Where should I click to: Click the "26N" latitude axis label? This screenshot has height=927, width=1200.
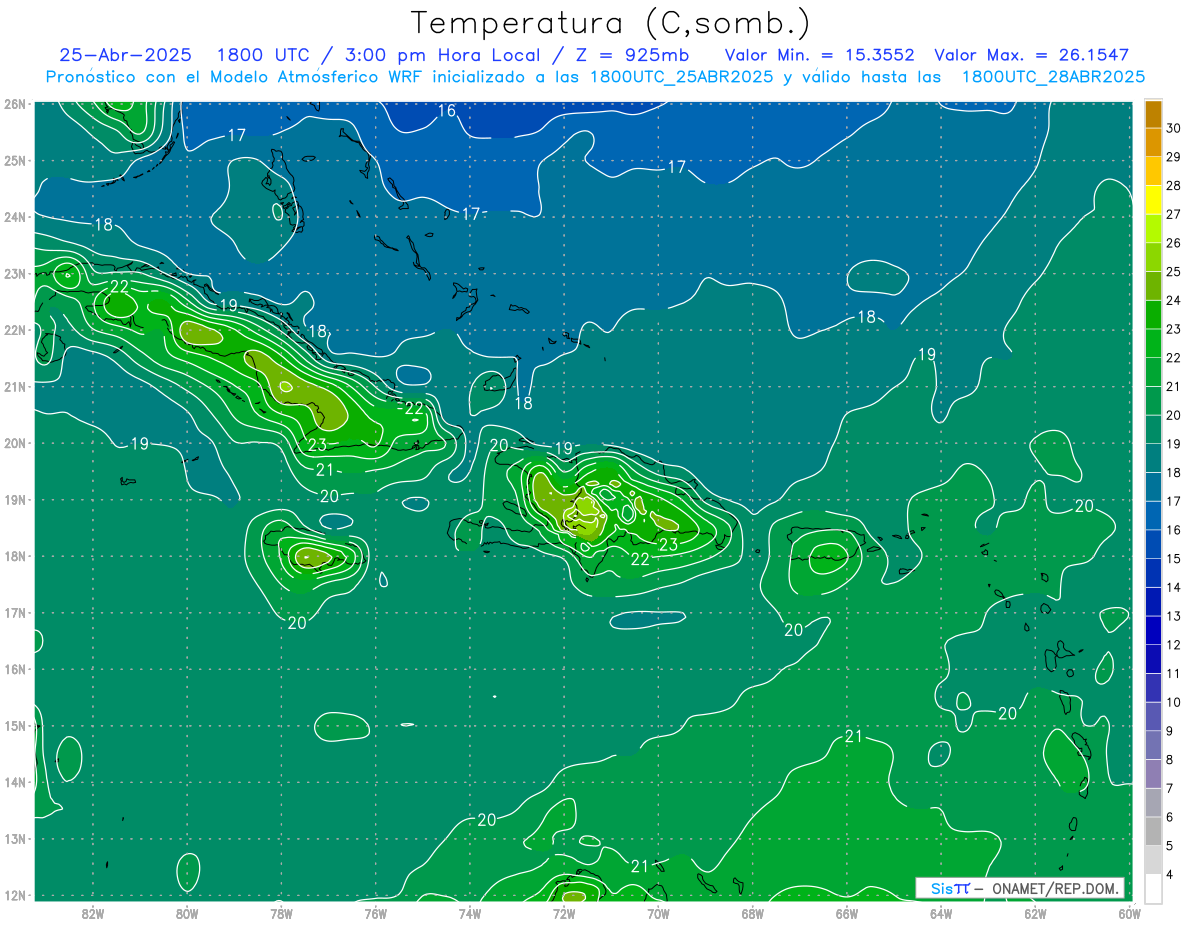14,104
